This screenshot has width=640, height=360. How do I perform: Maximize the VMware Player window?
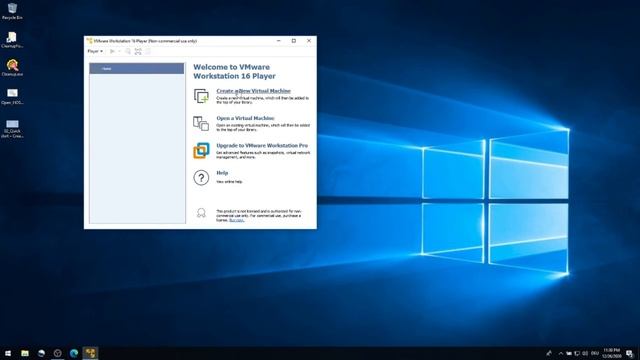tap(293, 41)
